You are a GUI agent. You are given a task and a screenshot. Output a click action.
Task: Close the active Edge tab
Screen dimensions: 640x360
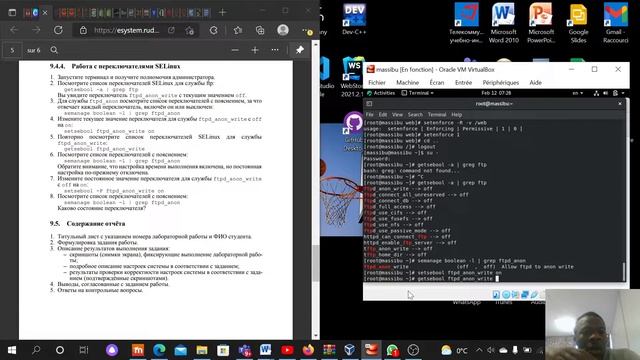[x=45, y=13]
